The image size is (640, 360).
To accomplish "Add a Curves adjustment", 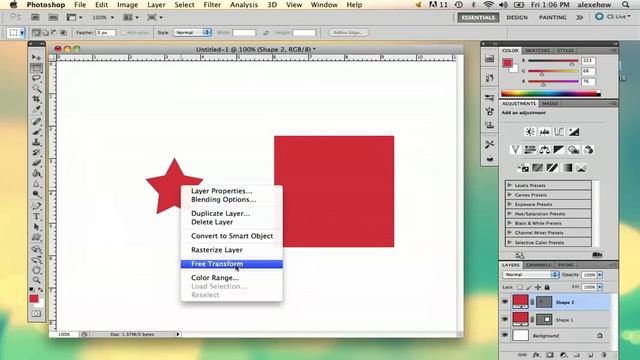I will tap(559, 132).
